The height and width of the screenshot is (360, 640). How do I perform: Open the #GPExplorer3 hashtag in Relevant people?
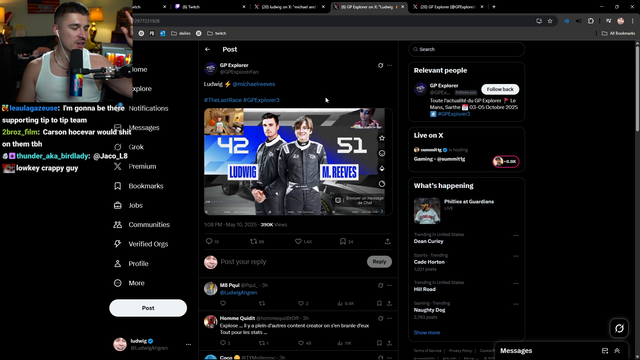click(x=454, y=114)
